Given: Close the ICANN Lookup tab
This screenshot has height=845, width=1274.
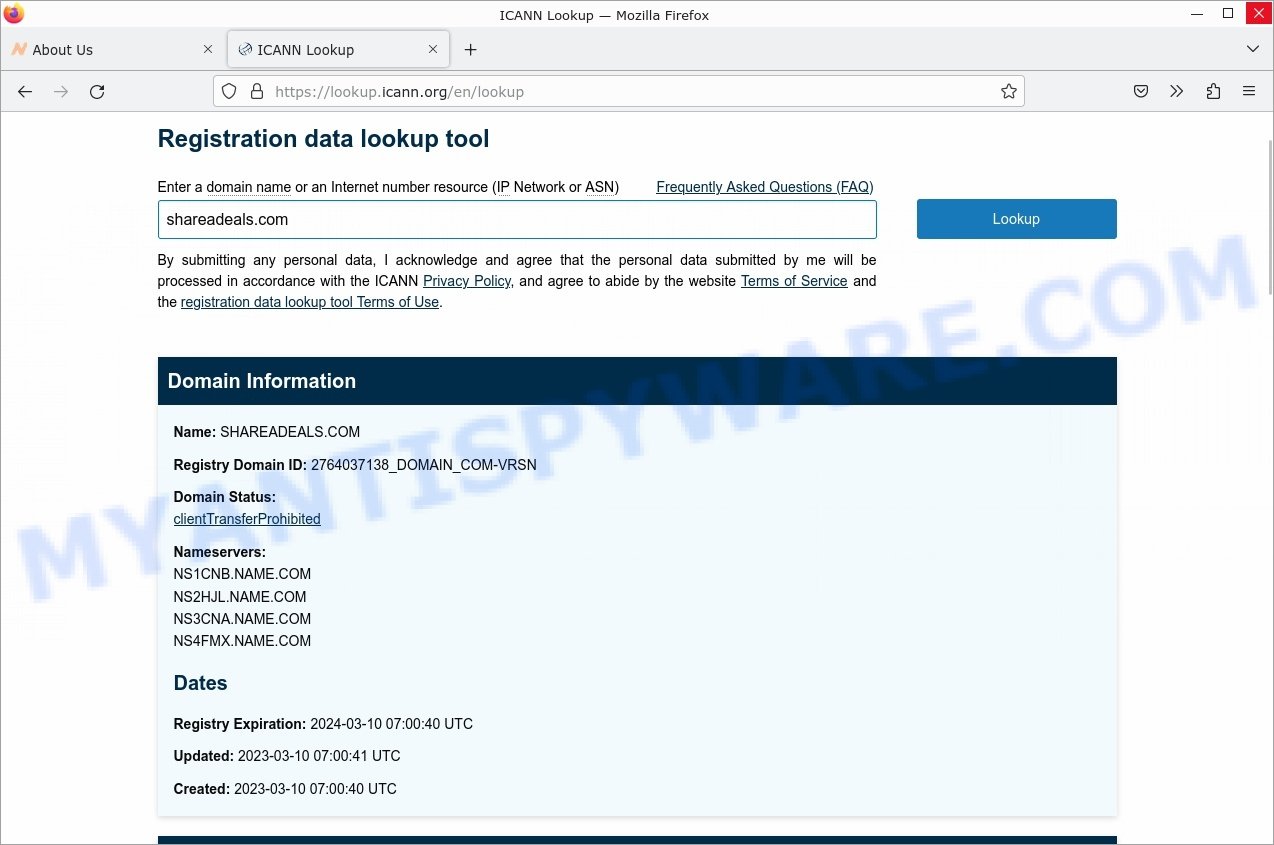Looking at the screenshot, I should point(433,49).
